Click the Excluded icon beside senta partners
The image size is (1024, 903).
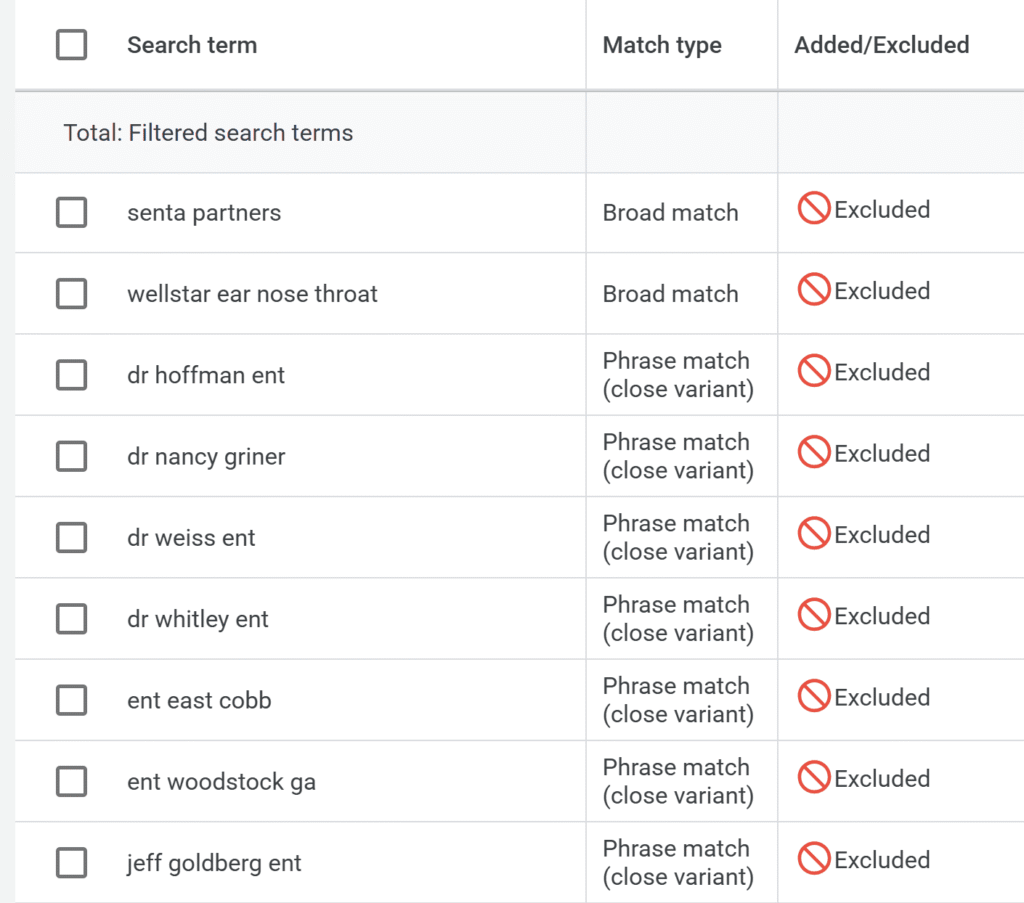[x=812, y=209]
